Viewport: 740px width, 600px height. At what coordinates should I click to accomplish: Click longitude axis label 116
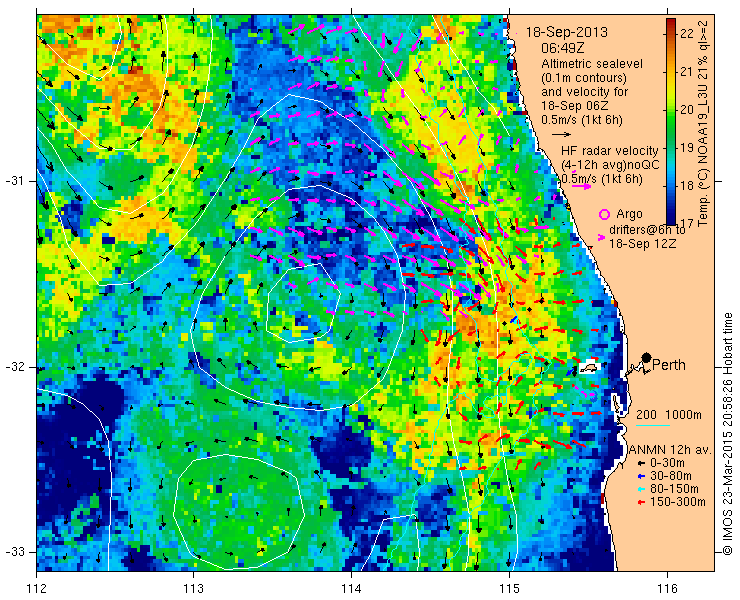click(x=667, y=589)
